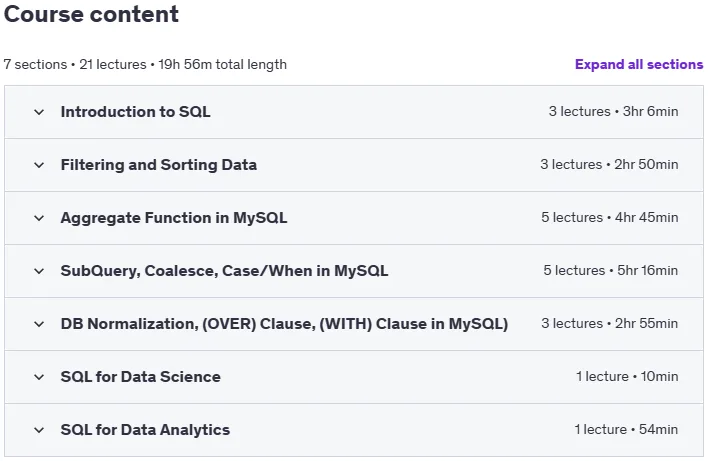Click the 1 lecture 54min label
709x461 pixels.
pos(626,429)
